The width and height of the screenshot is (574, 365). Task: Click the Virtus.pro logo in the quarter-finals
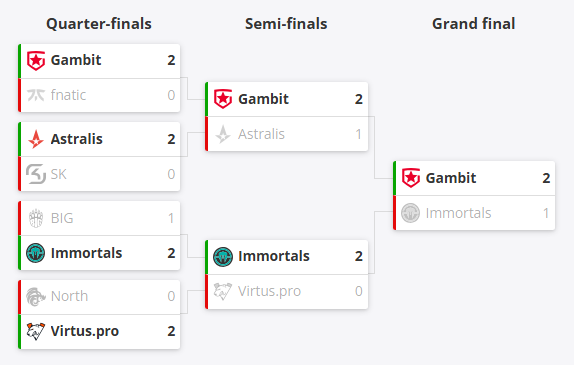(36, 331)
